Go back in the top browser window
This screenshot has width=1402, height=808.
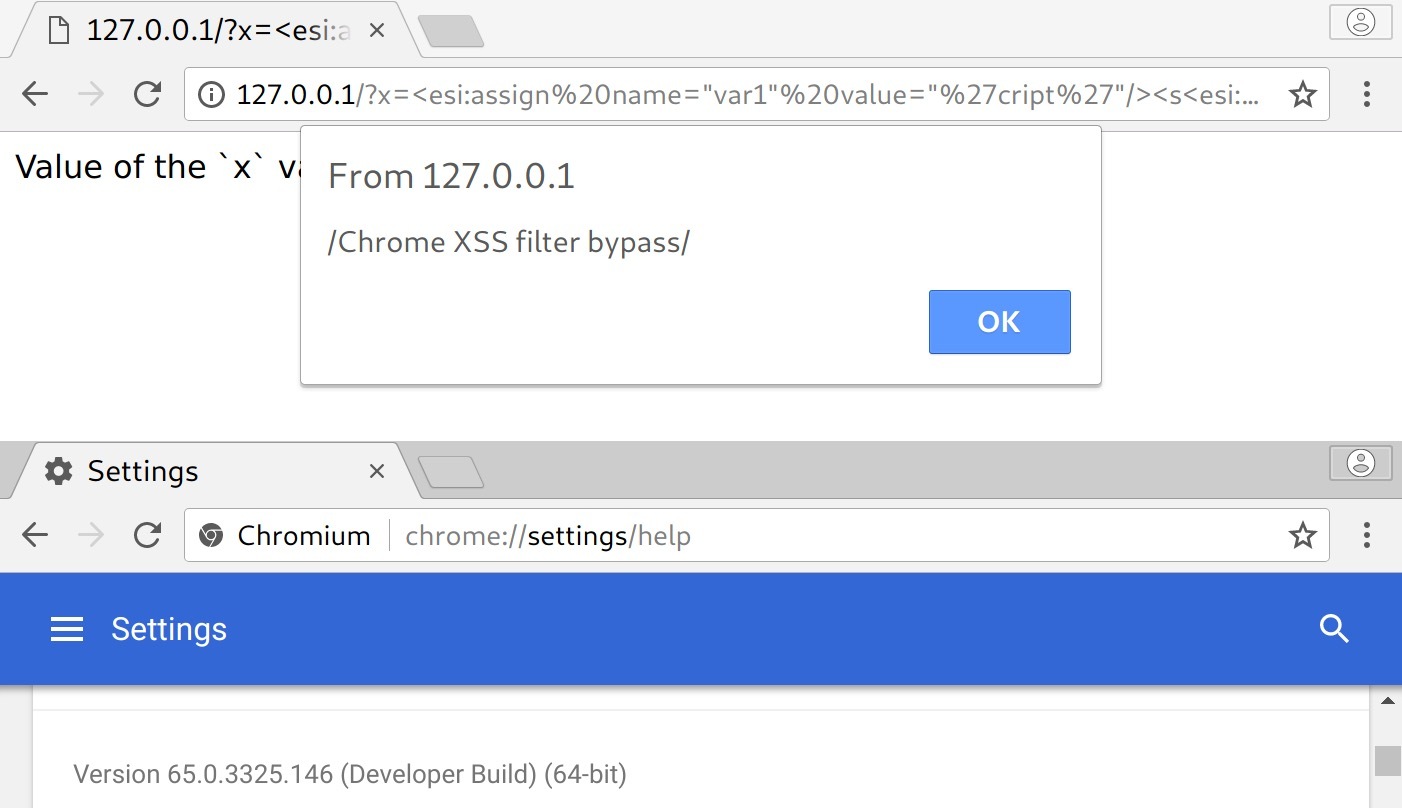(x=35, y=95)
